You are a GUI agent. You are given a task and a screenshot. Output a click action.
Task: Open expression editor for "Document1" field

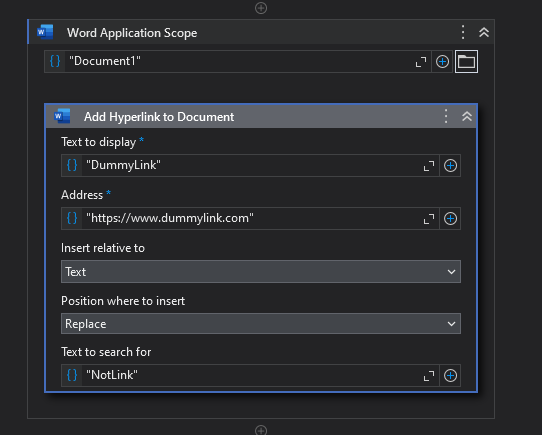click(421, 62)
